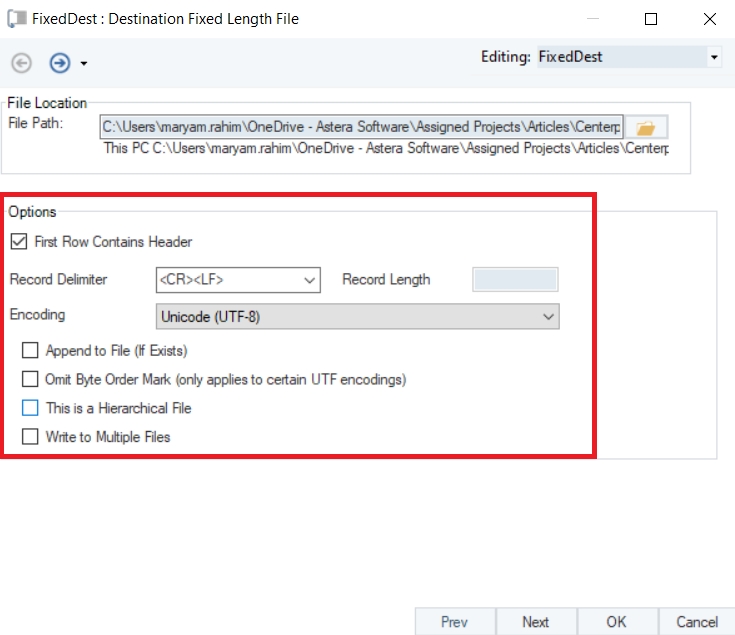Click the window icon in the title bar
Viewport: 735px width, 635px height.
click(17, 18)
